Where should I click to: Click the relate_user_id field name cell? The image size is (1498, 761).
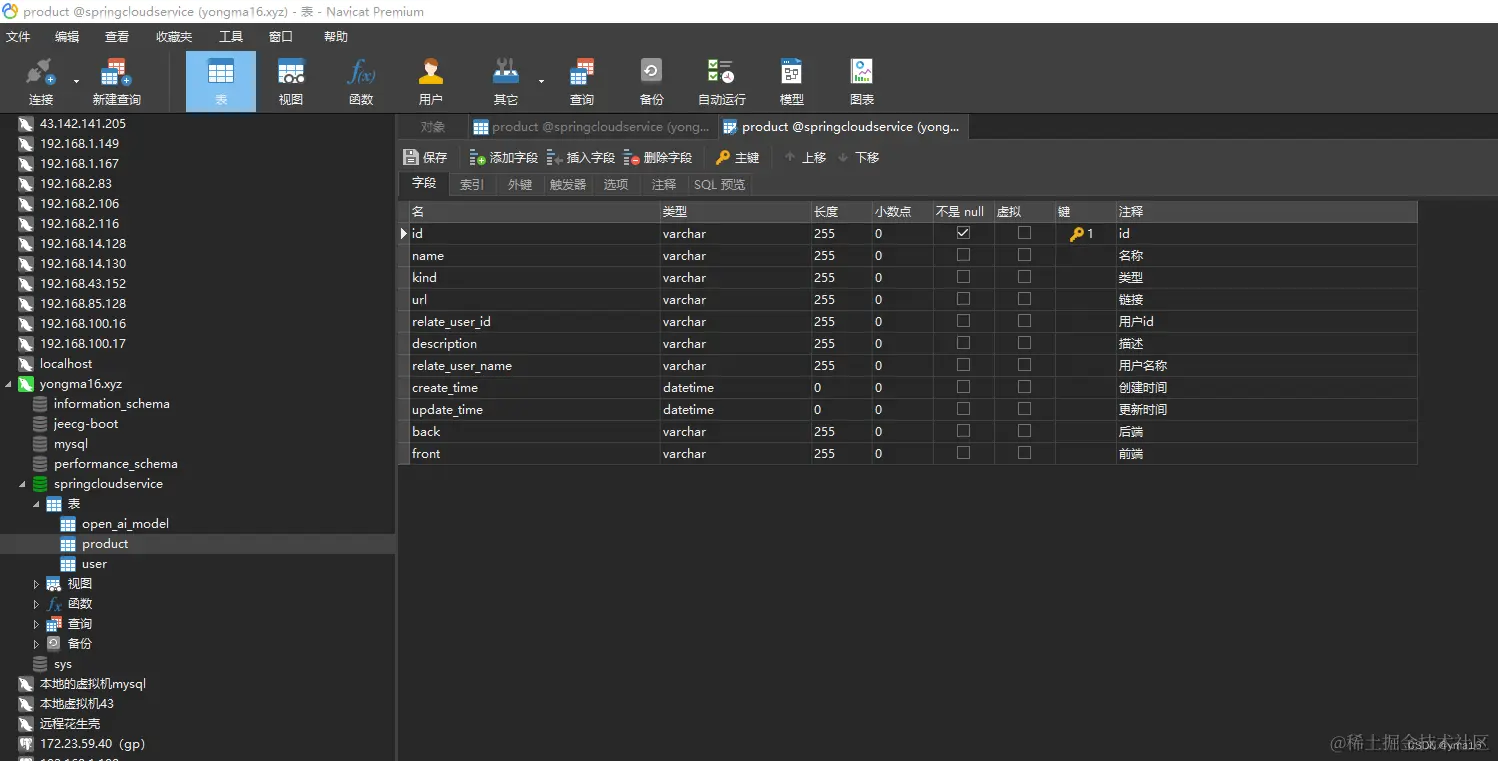tap(535, 322)
